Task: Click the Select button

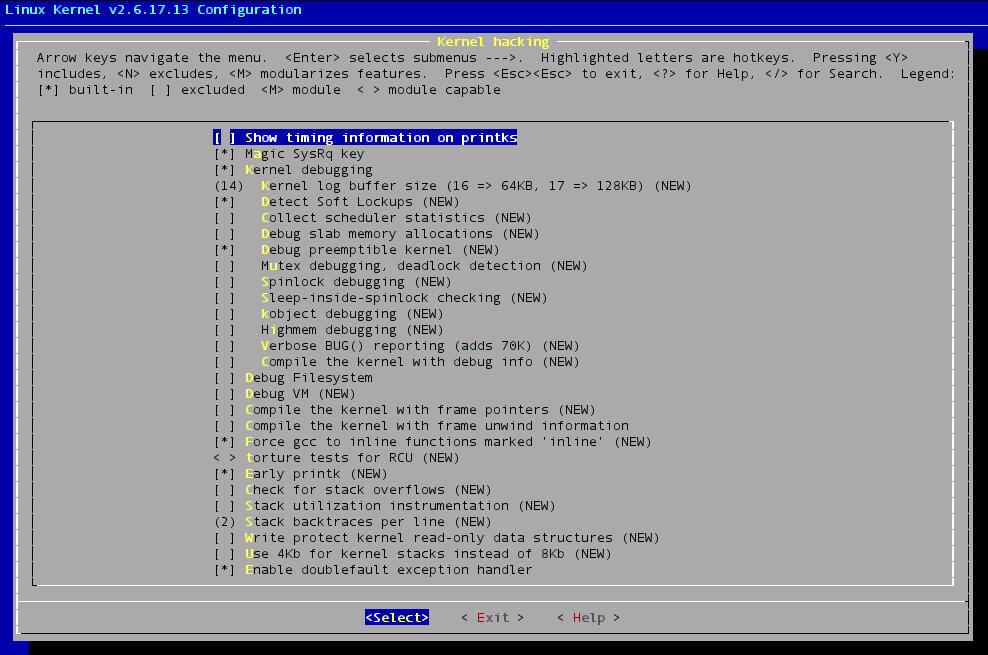Action: click(x=397, y=617)
